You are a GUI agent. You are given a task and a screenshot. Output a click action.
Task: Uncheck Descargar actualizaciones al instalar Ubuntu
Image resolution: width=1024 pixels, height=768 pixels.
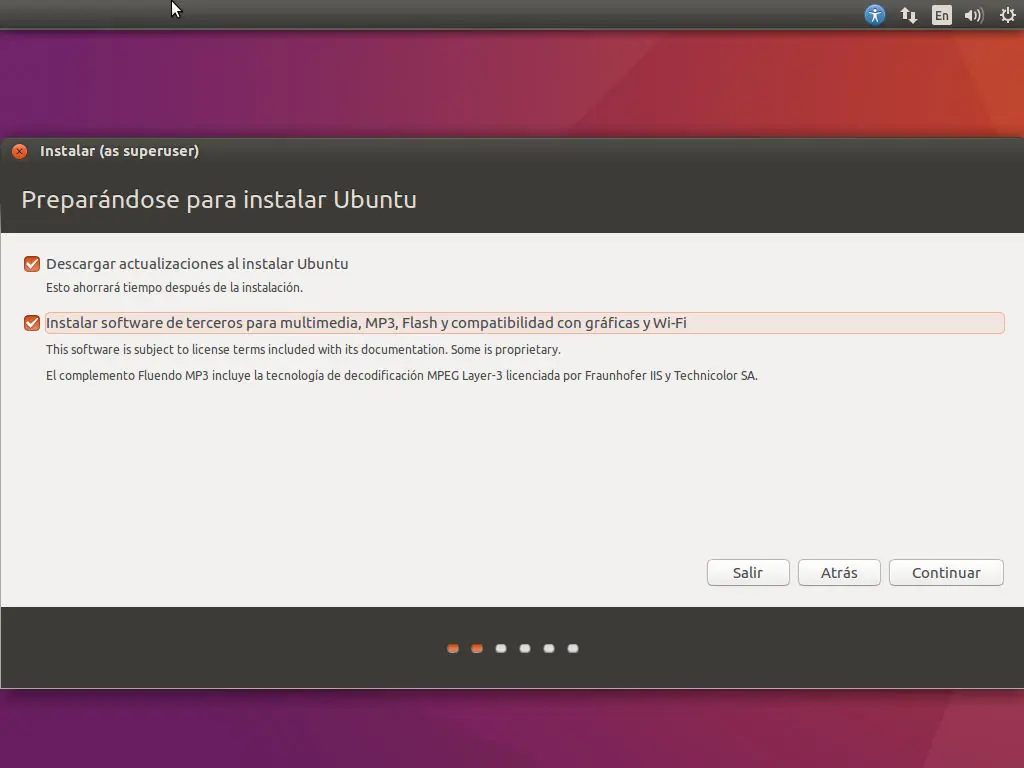[x=31, y=264]
